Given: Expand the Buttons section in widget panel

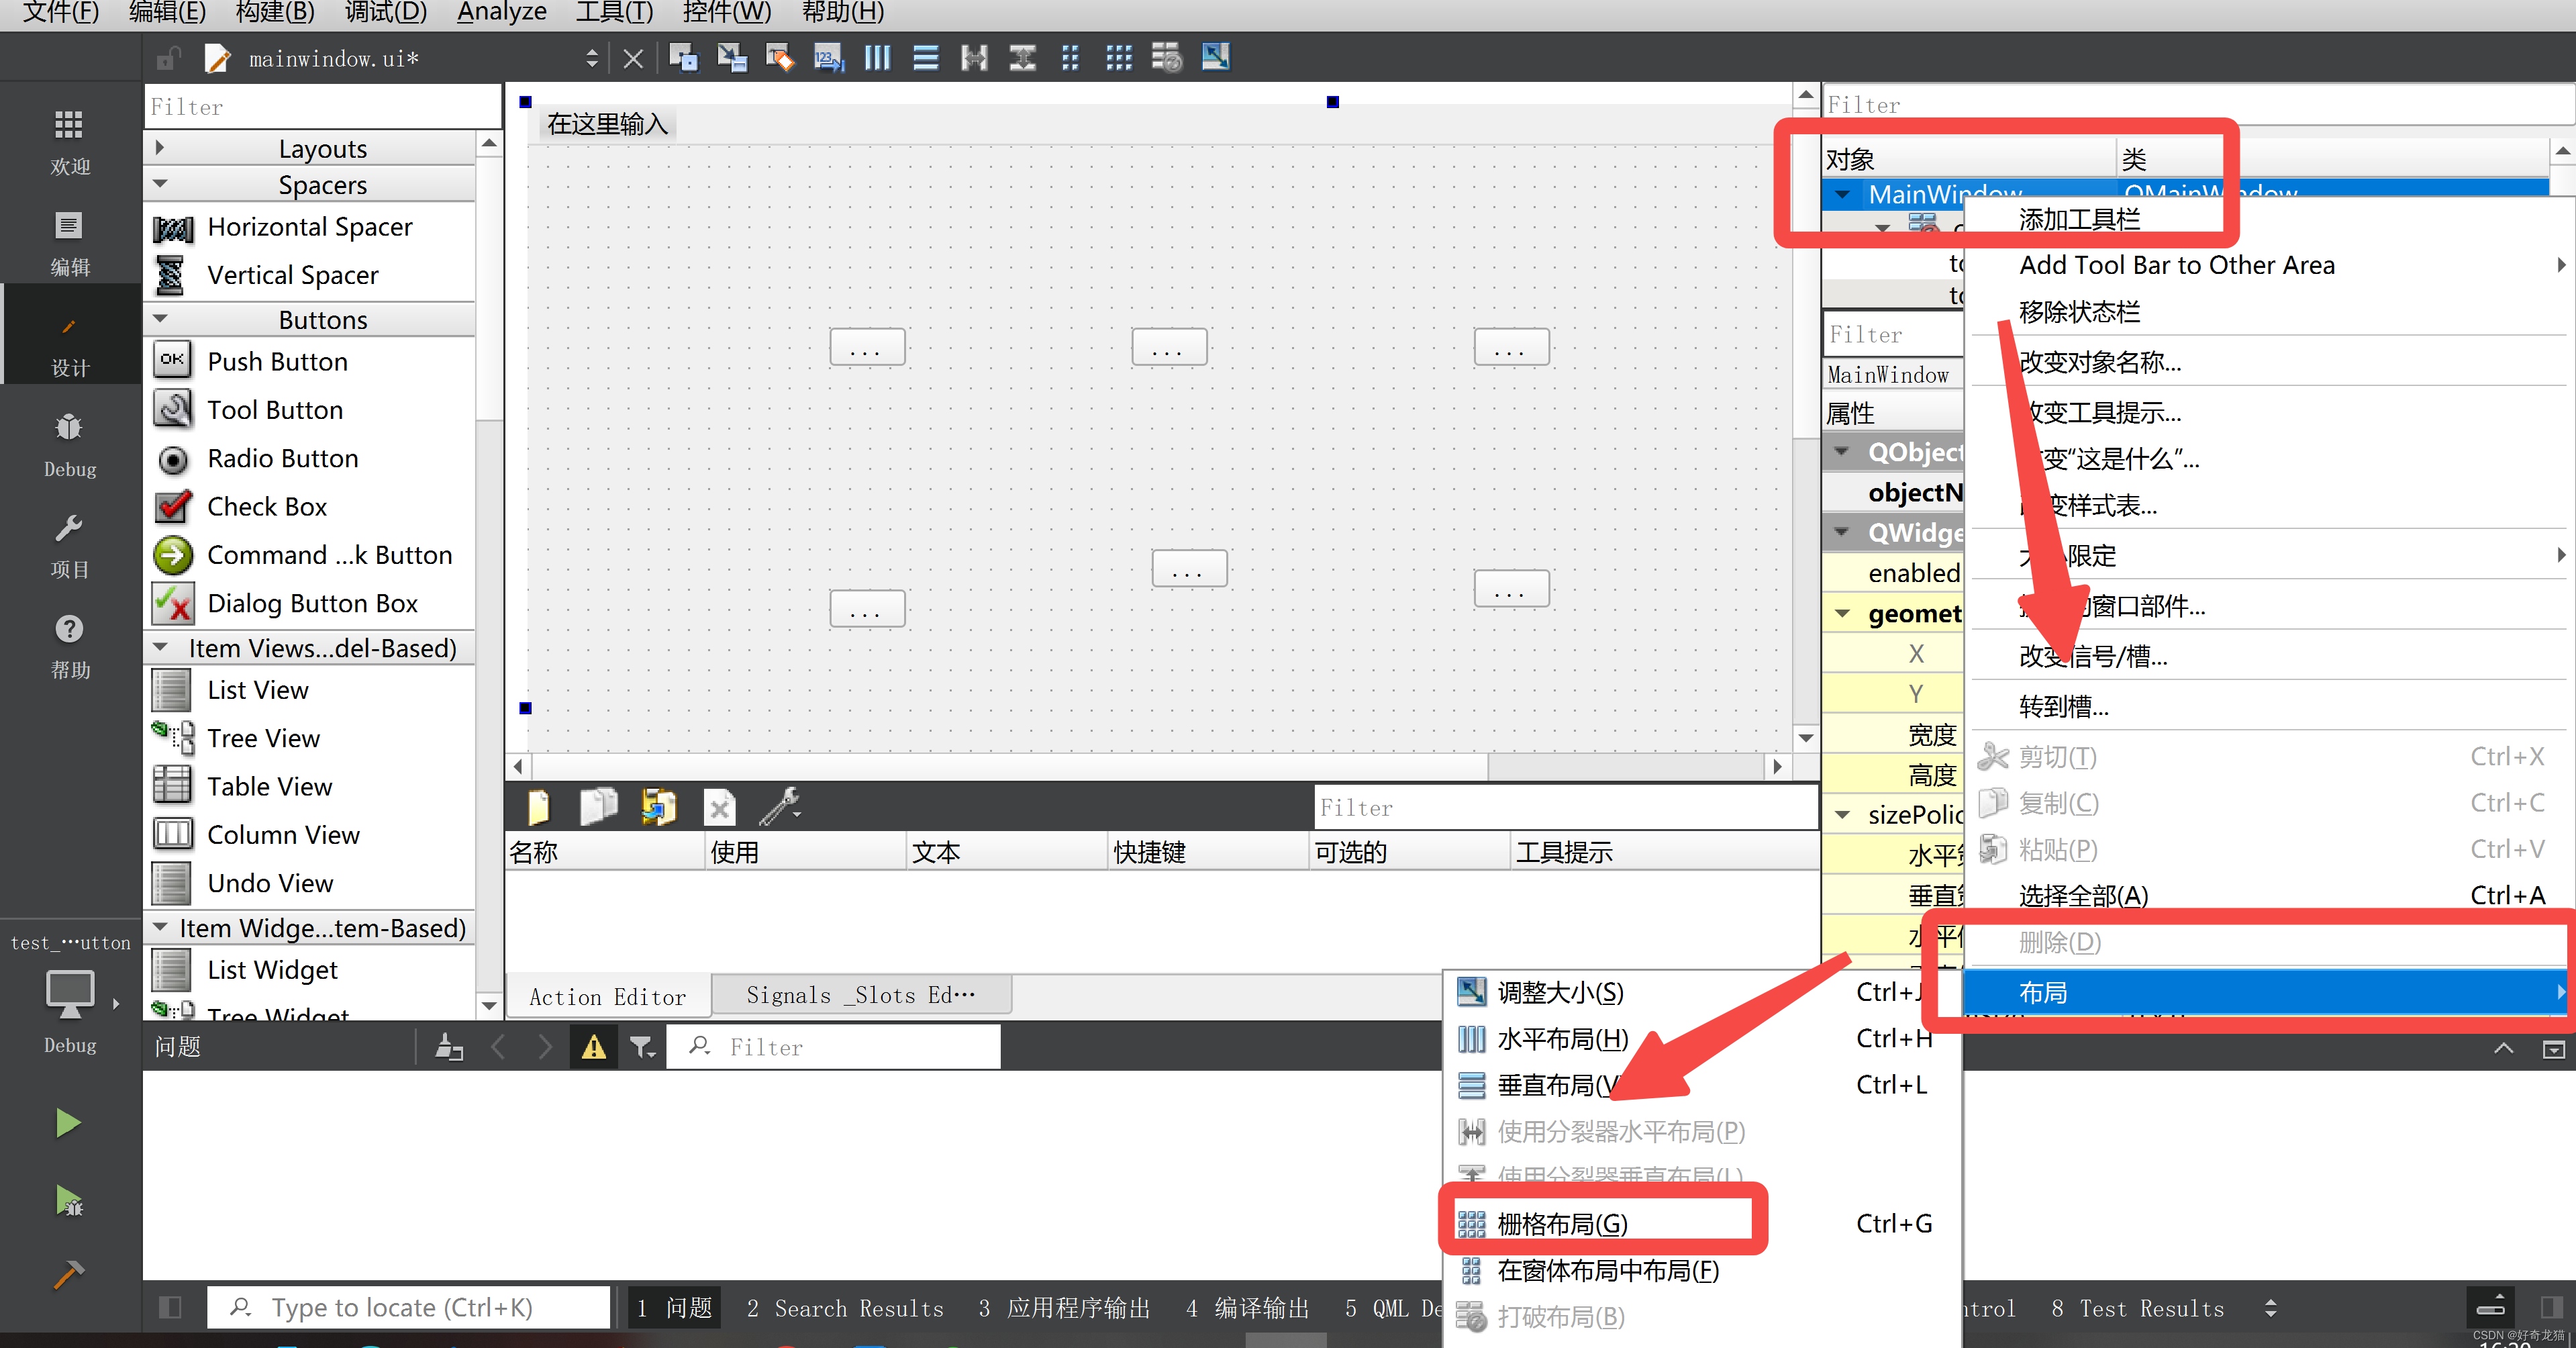Looking at the screenshot, I should [x=322, y=320].
